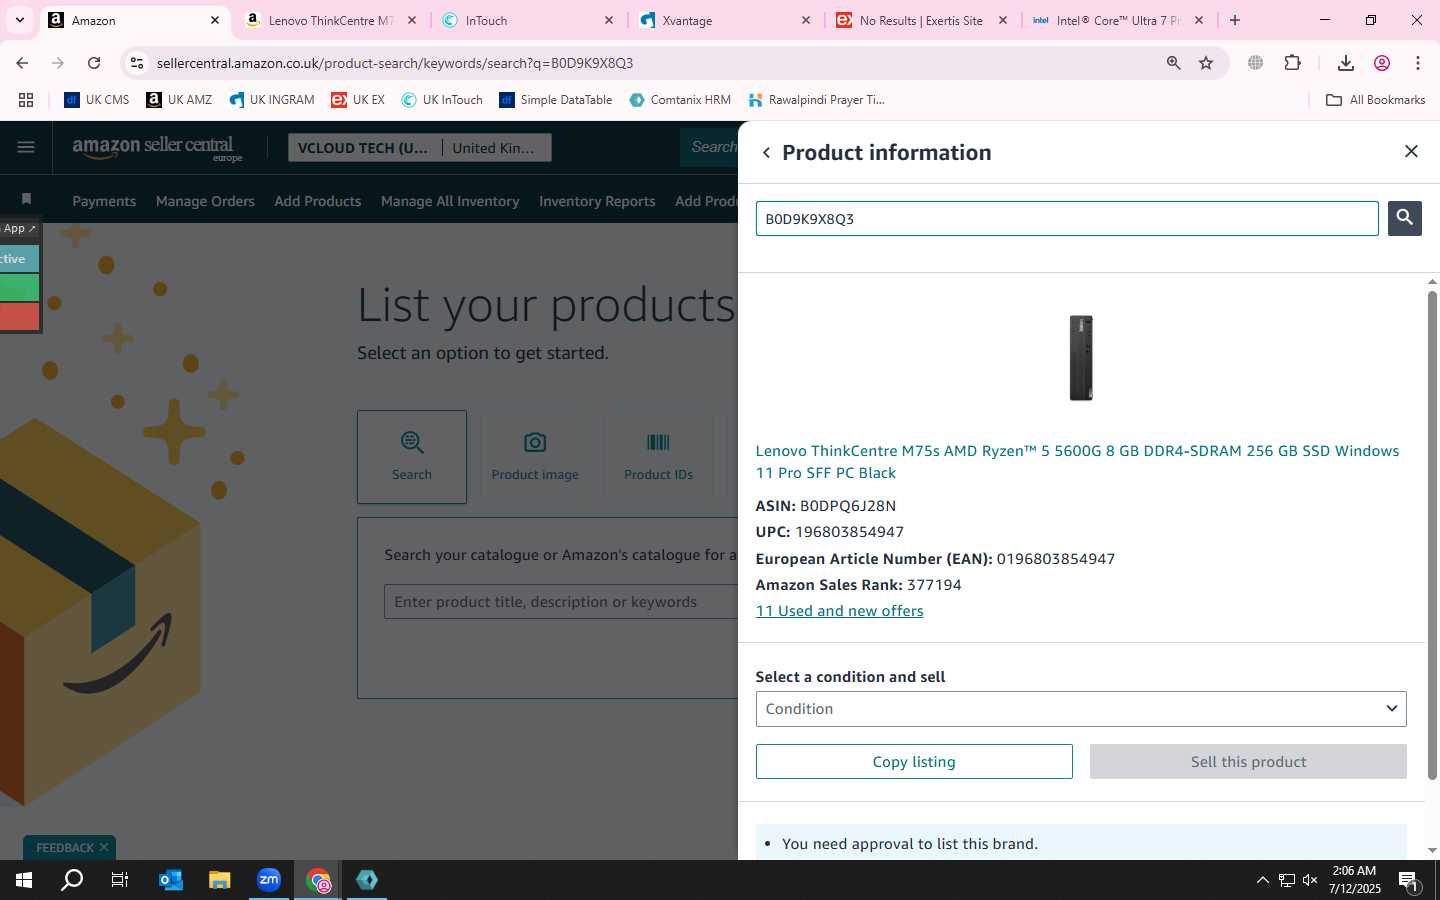Open 11 Used and new offers link
1440x900 pixels.
839,611
